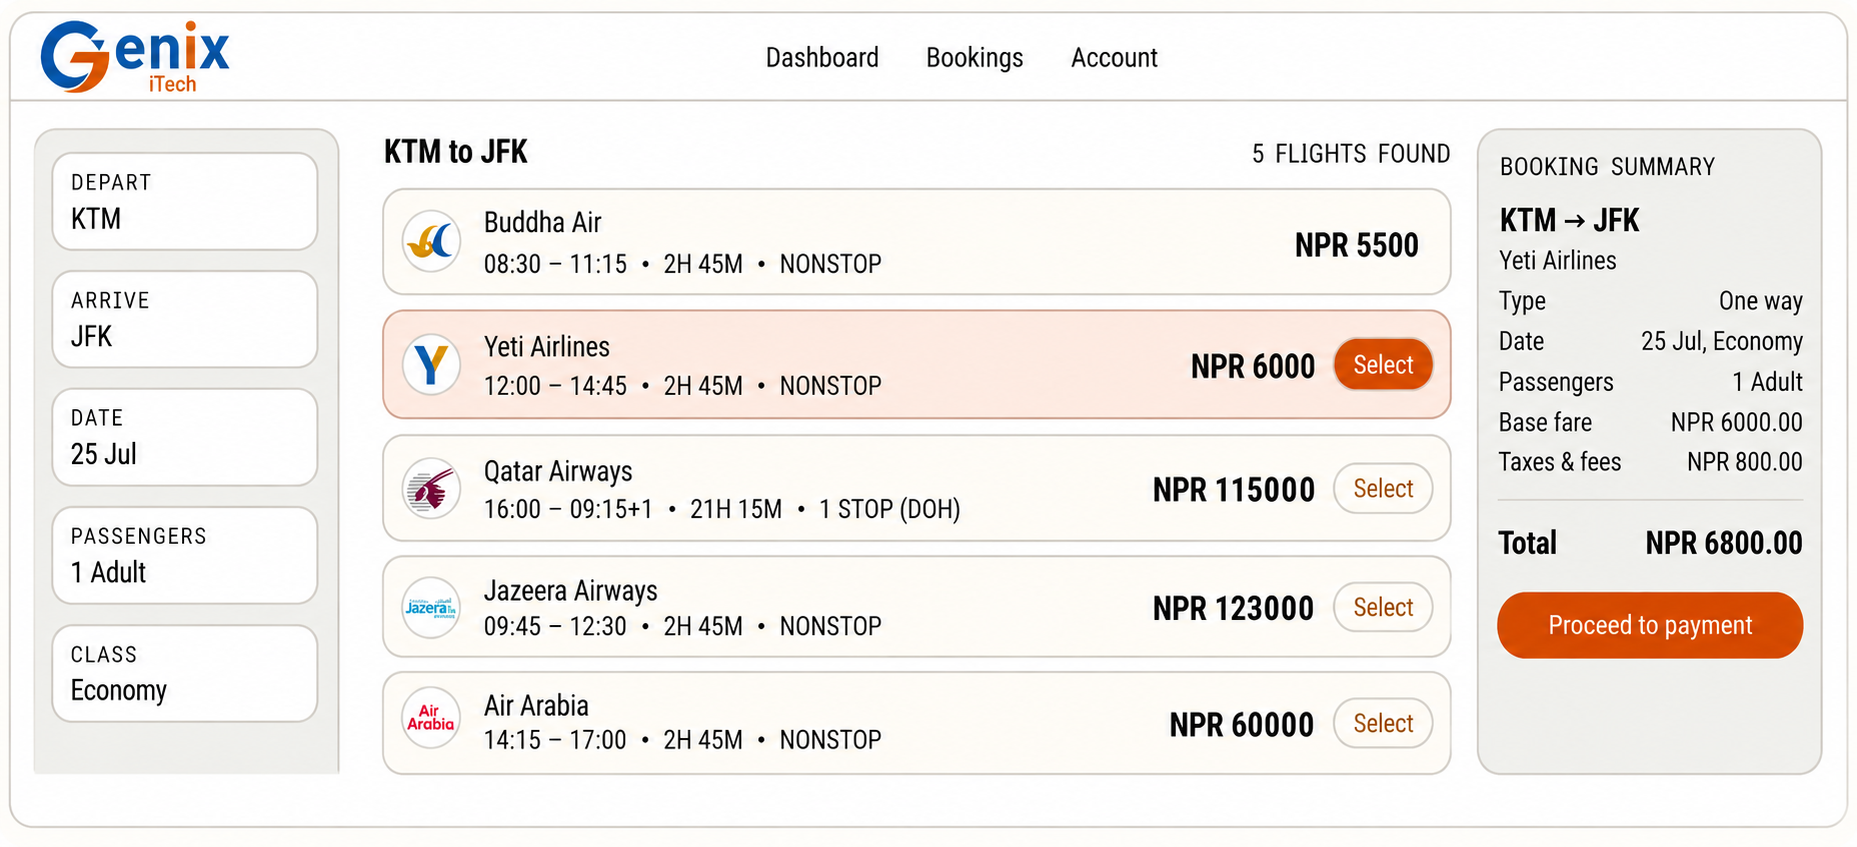
Task: Click the Qatar 1 STOP (DOH) text
Action: tap(889, 509)
